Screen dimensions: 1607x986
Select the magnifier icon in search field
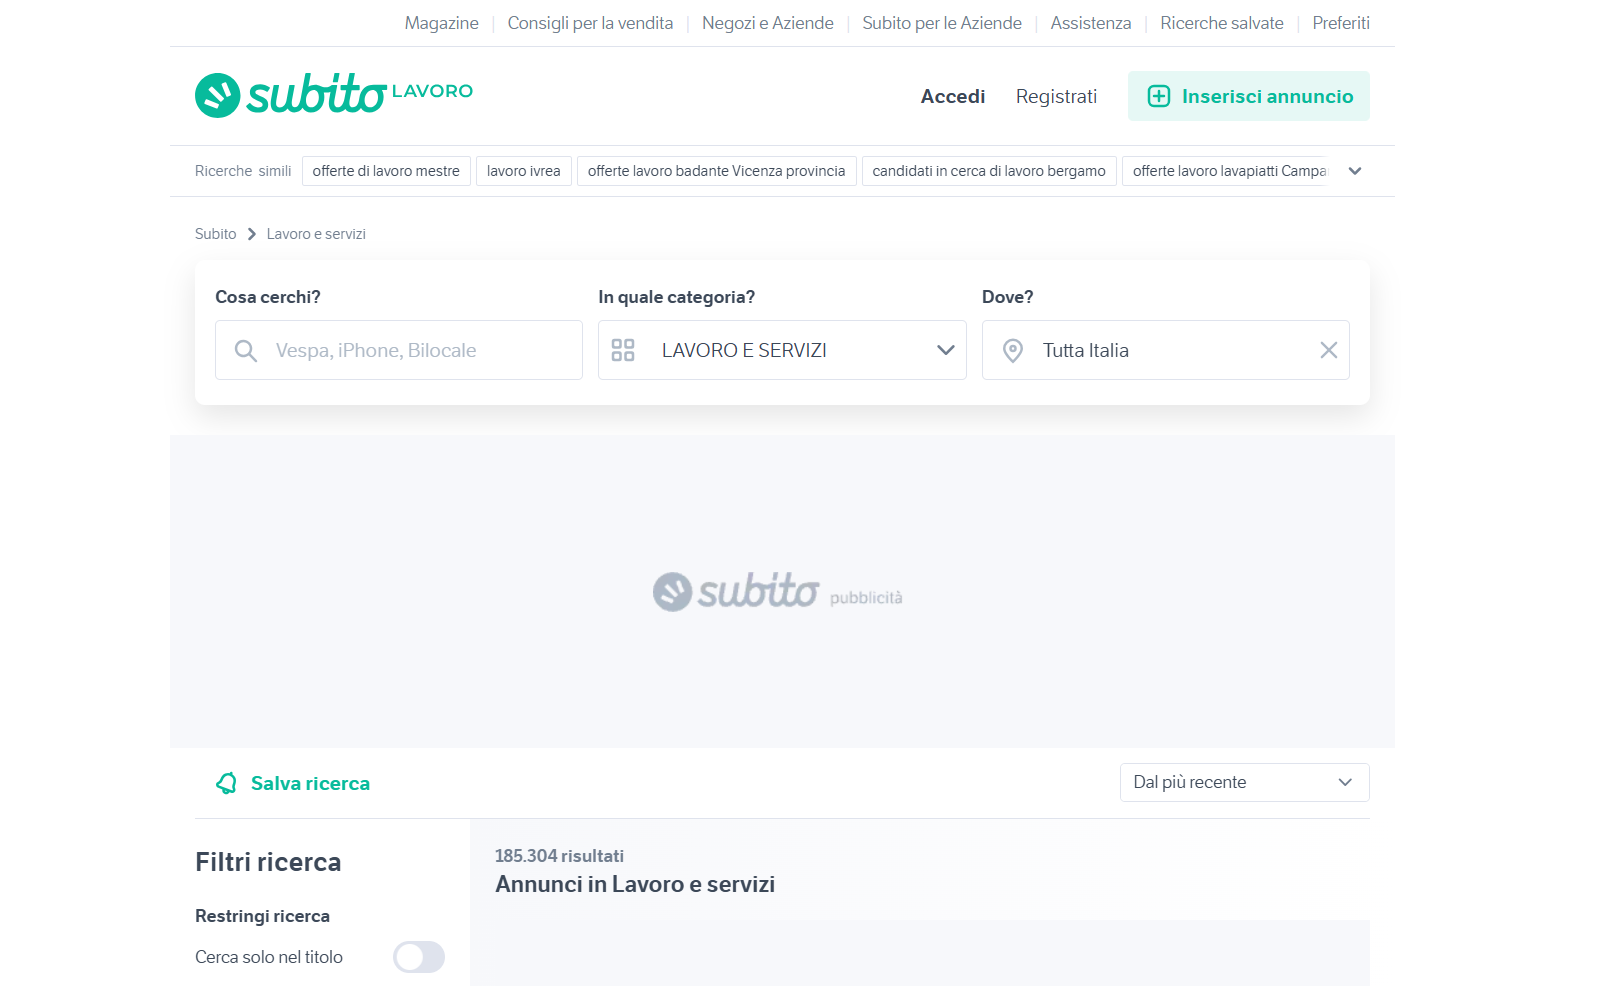click(246, 350)
